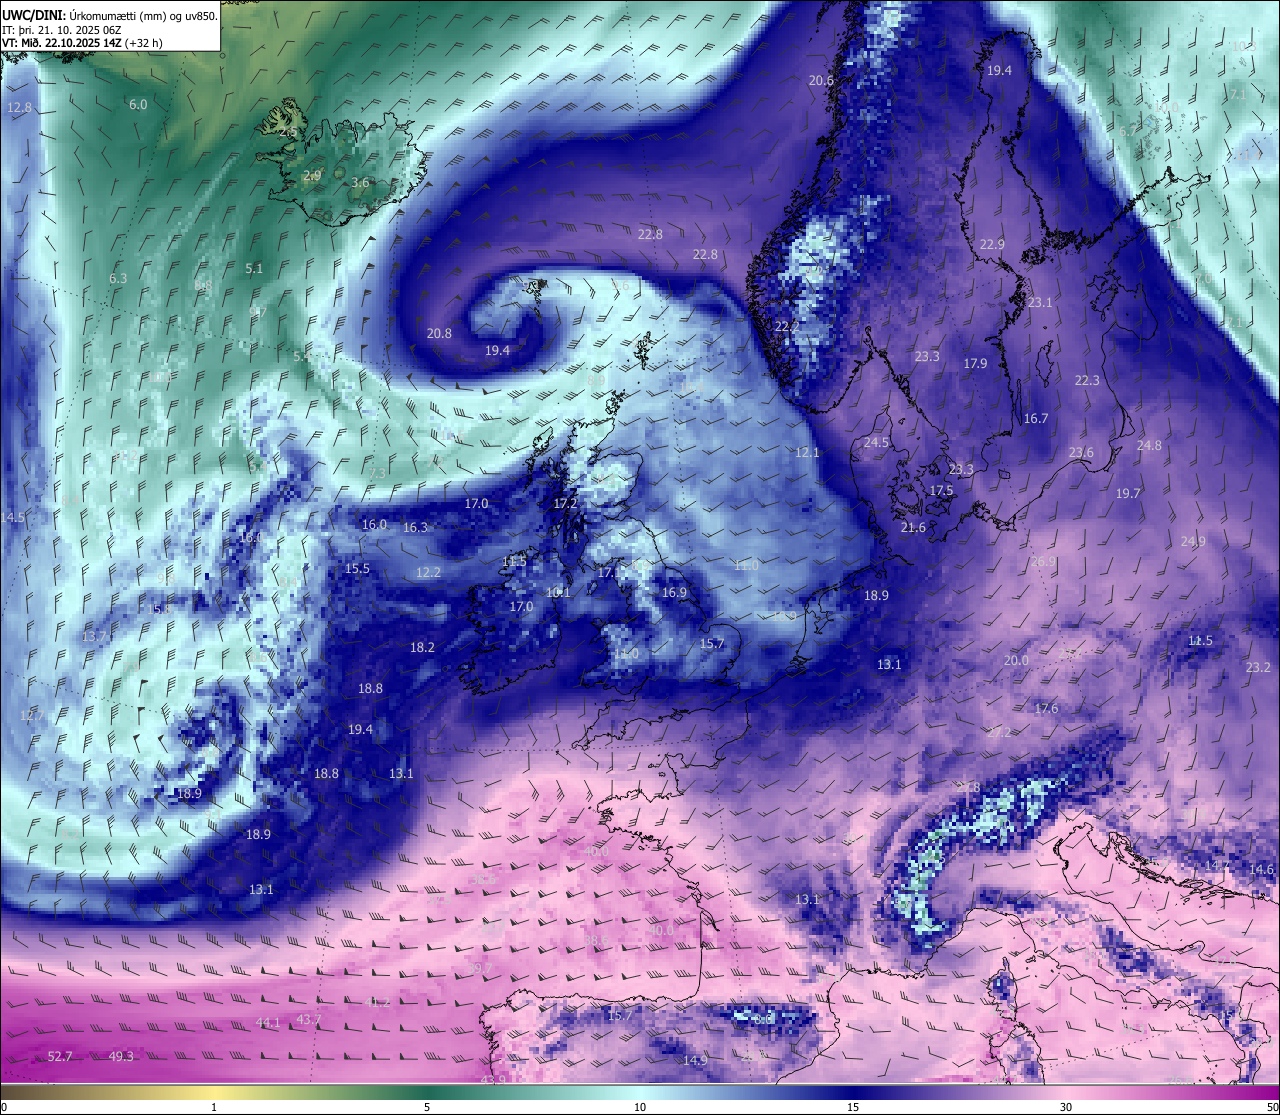Viewport: 1280px width, 1115px height.
Task: Click the 23.2 value on the map
Action: click(x=1258, y=668)
